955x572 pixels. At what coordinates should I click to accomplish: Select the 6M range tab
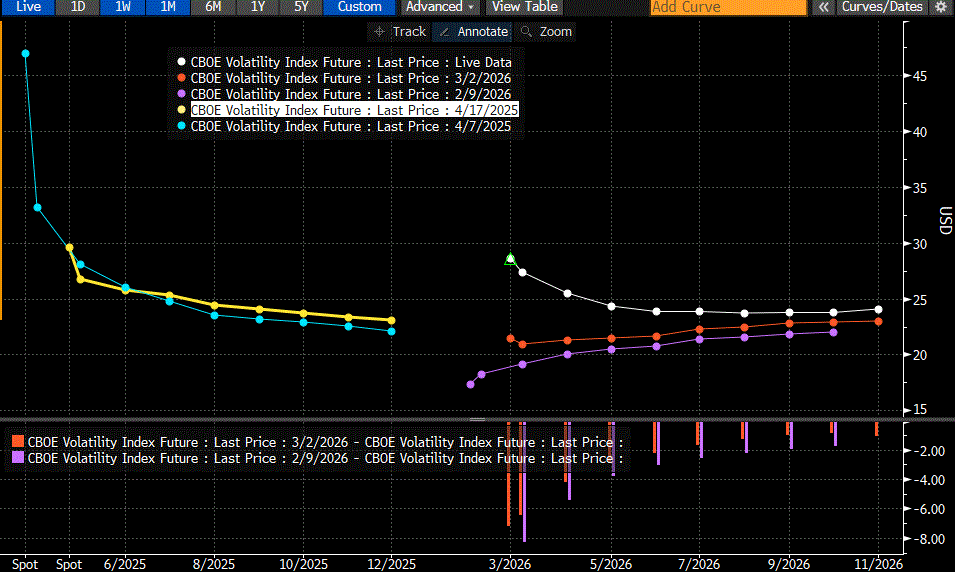coord(213,7)
